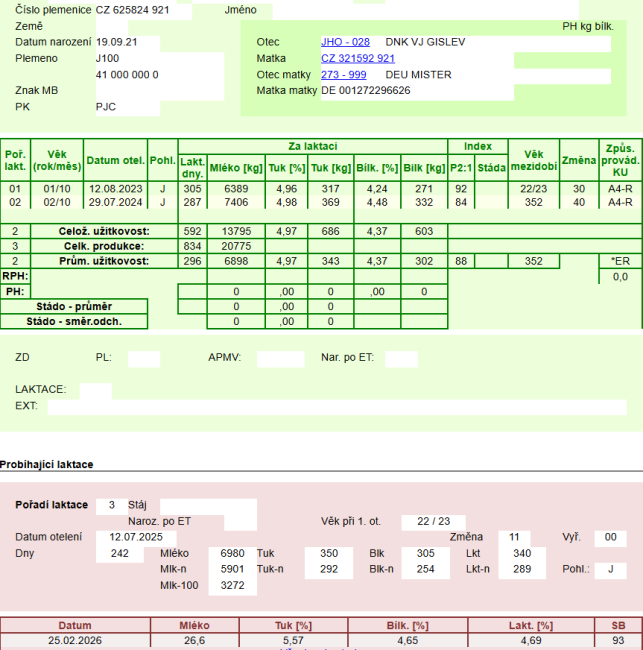
Task: Click the Věk při 1. ot. field
Action: [x=433, y=521]
